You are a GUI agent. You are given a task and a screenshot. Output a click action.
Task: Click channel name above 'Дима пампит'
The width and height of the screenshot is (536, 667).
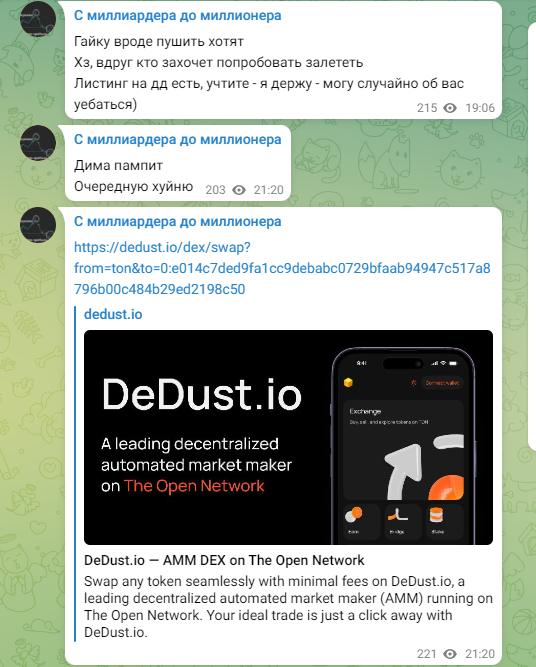(x=177, y=139)
